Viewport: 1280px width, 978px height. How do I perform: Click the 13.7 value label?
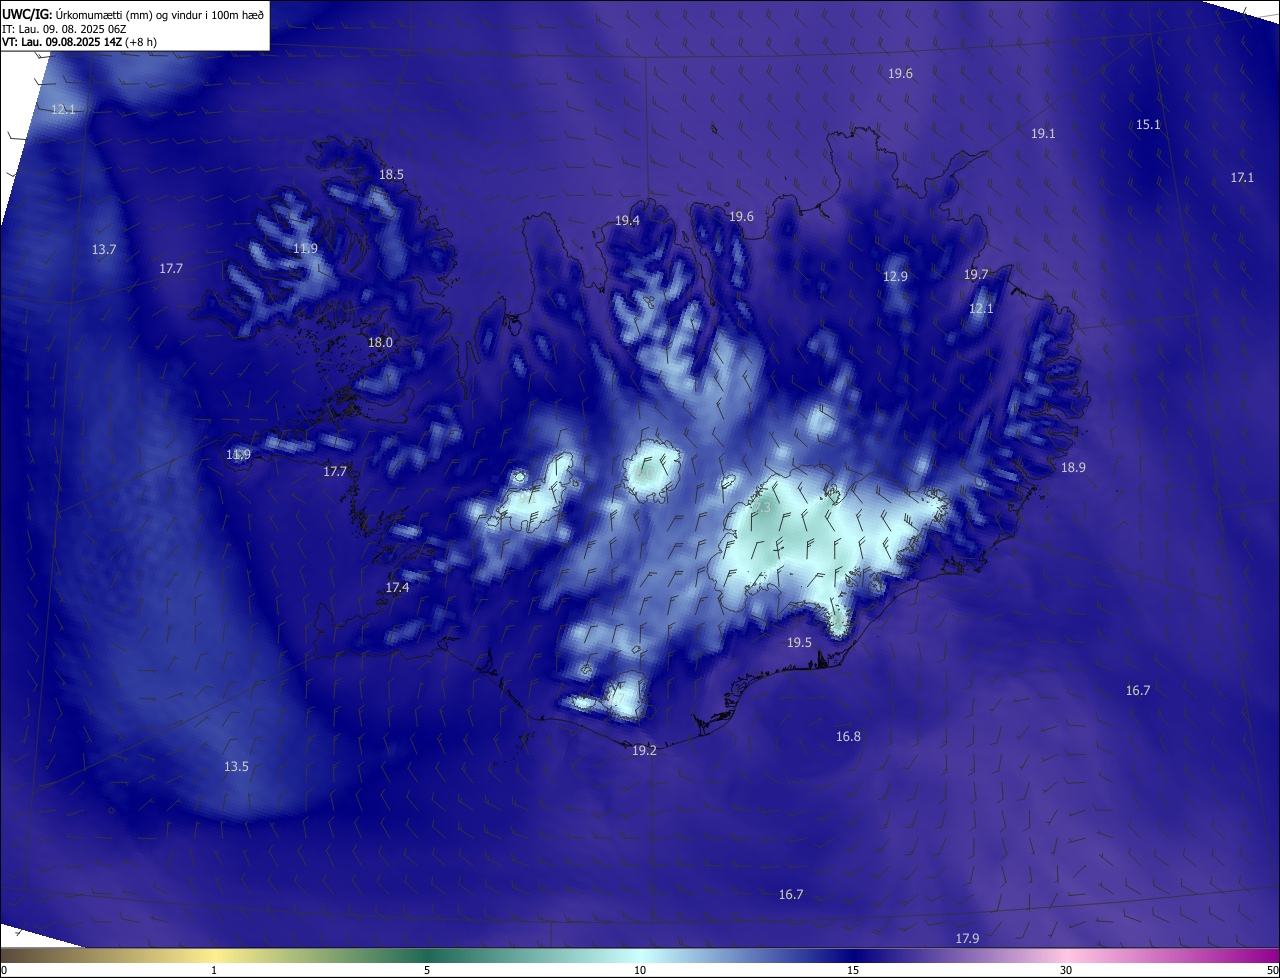pos(104,249)
